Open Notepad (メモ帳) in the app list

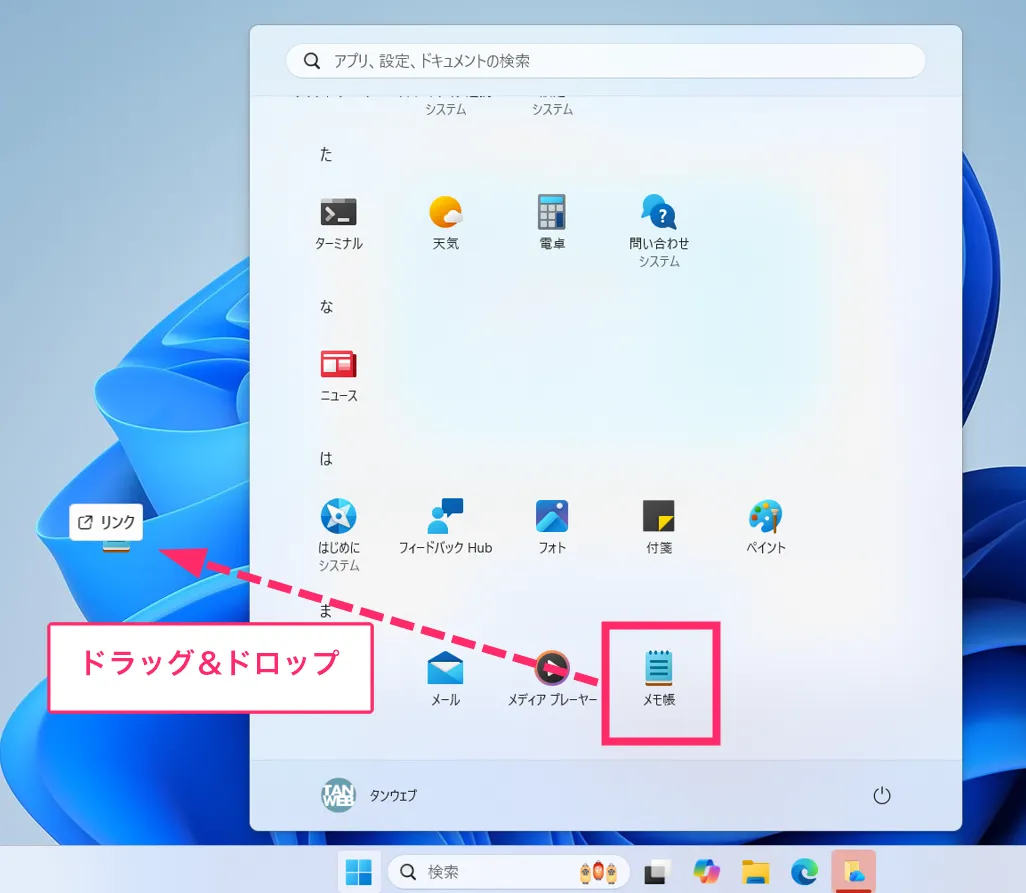(x=659, y=679)
